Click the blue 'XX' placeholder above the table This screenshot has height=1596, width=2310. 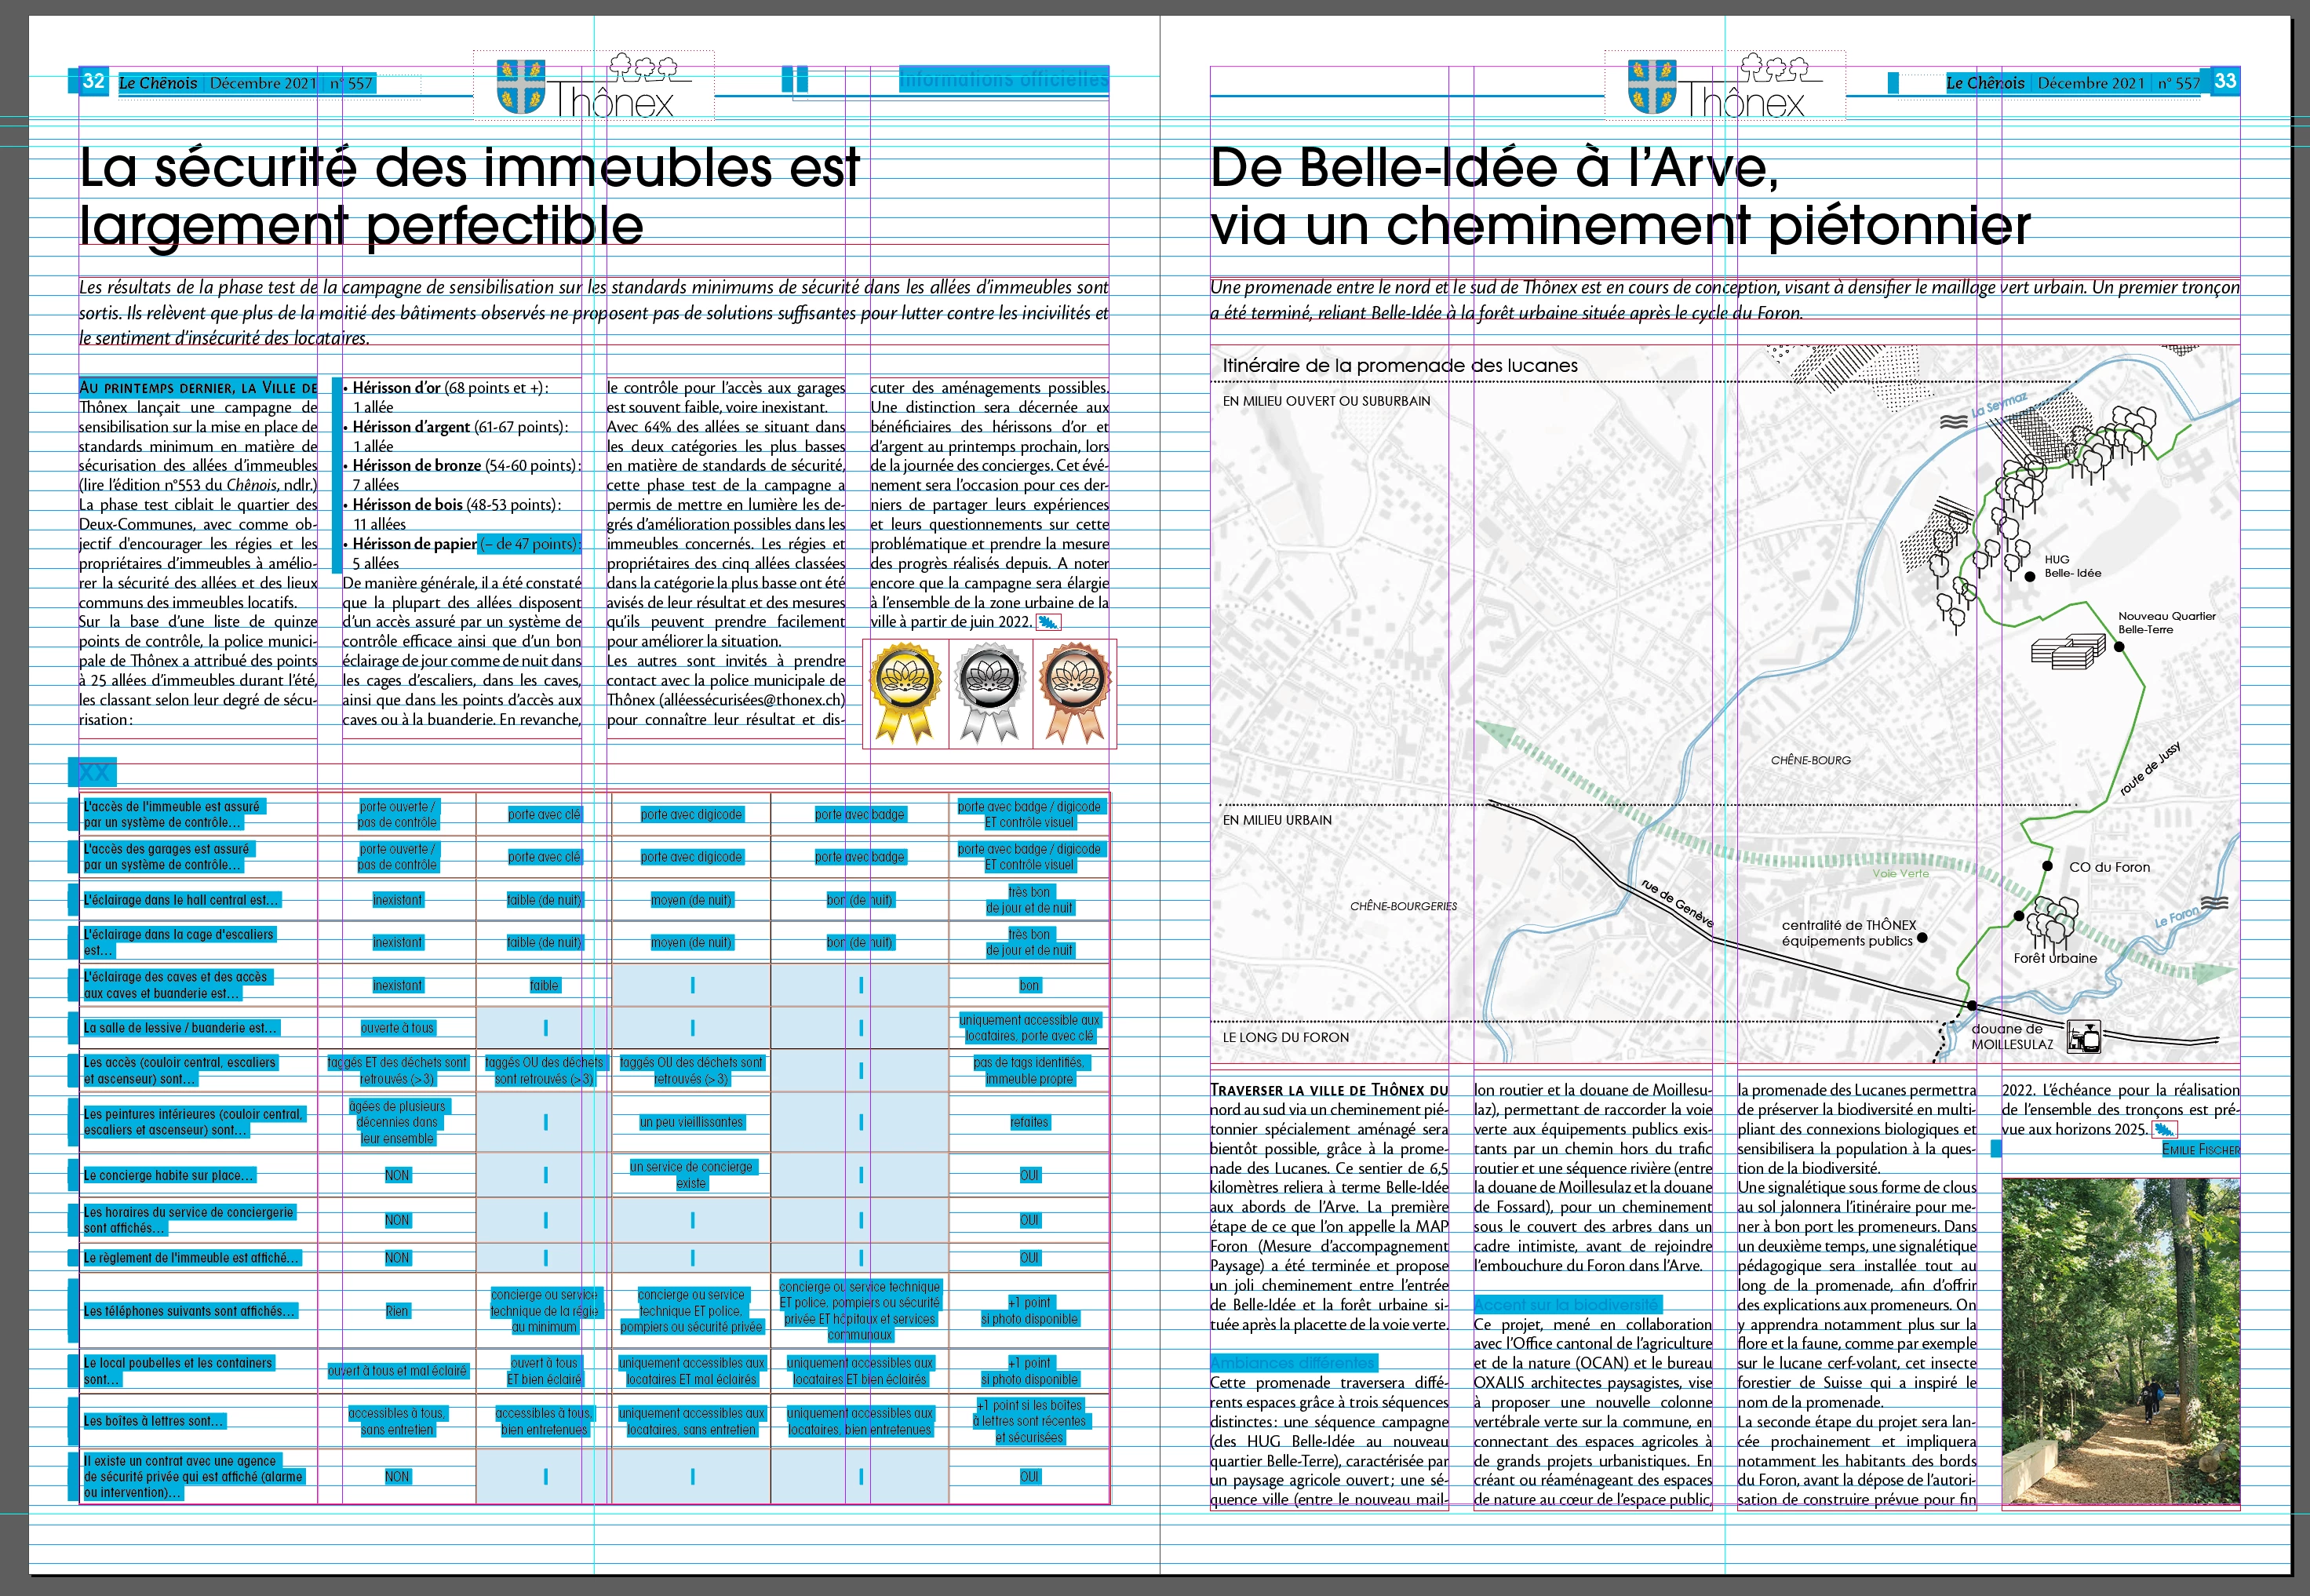click(93, 772)
